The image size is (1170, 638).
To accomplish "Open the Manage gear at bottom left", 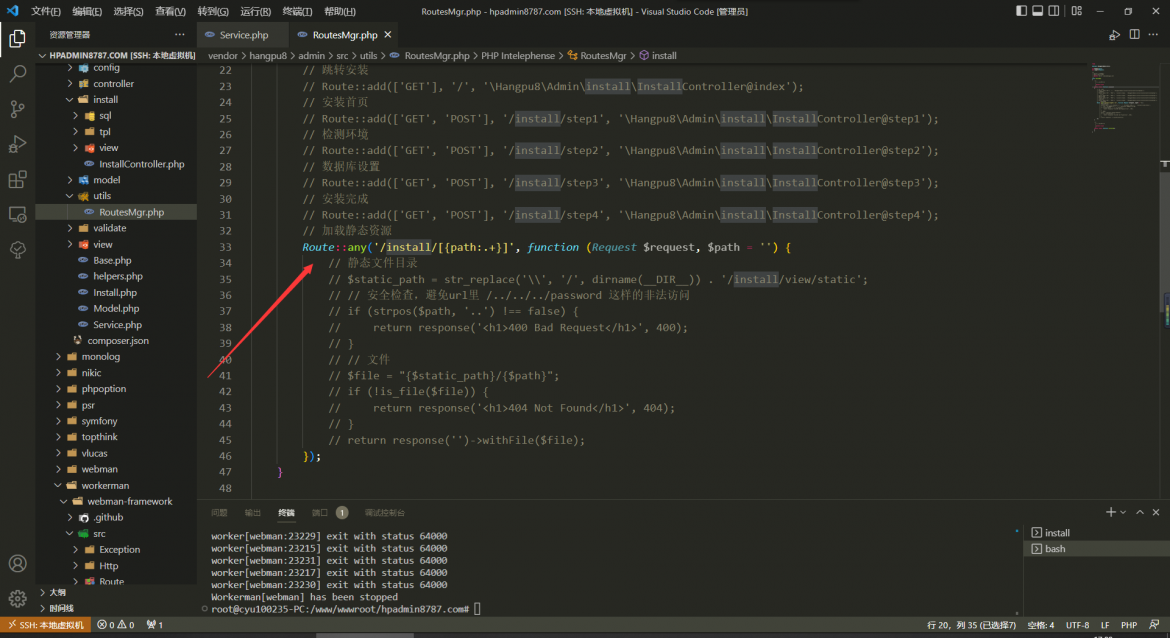I will [x=17, y=598].
